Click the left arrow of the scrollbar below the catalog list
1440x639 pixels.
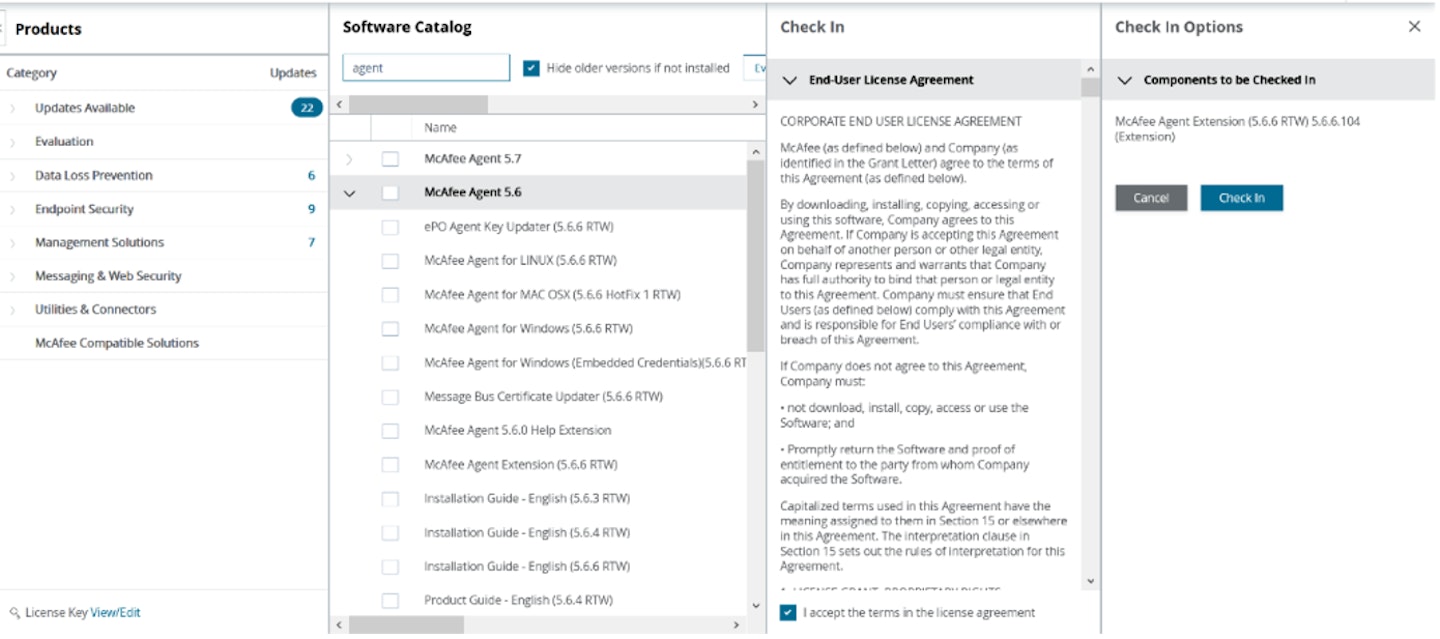(339, 625)
